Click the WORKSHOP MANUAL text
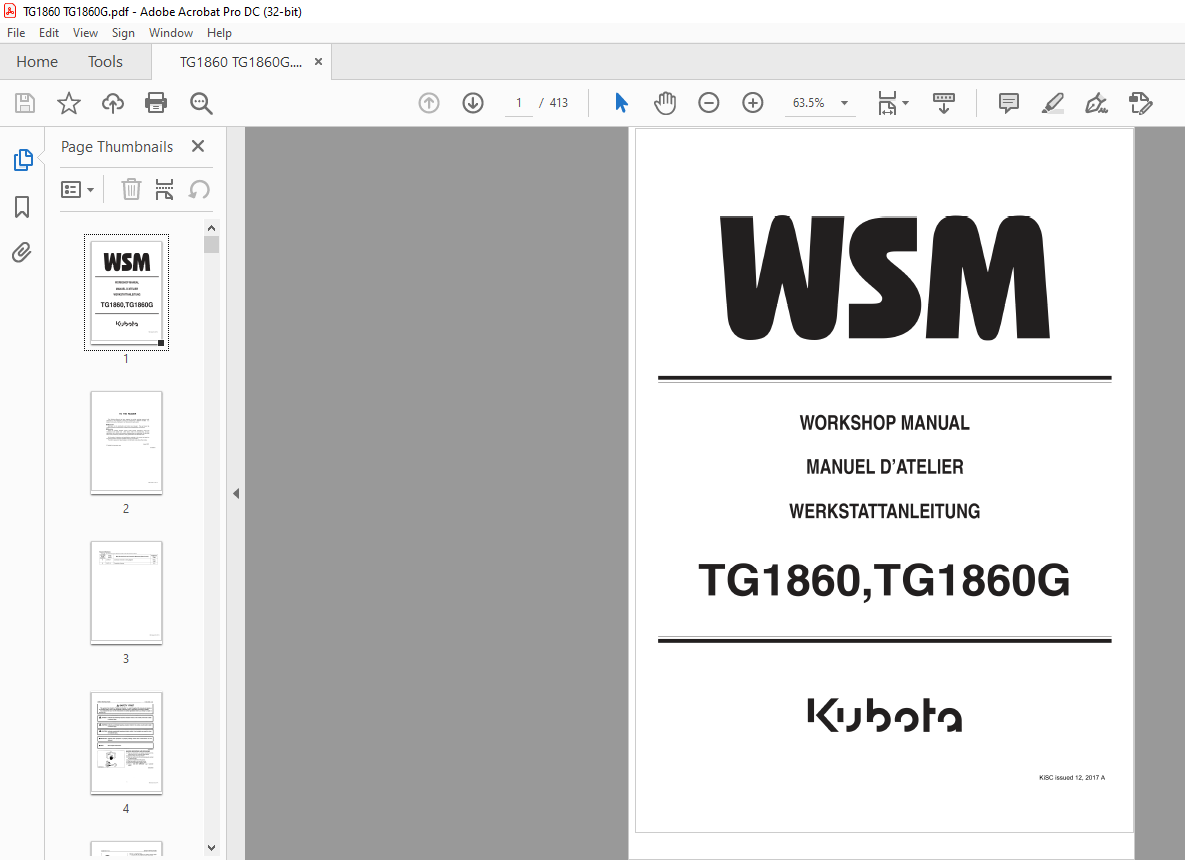 884,423
